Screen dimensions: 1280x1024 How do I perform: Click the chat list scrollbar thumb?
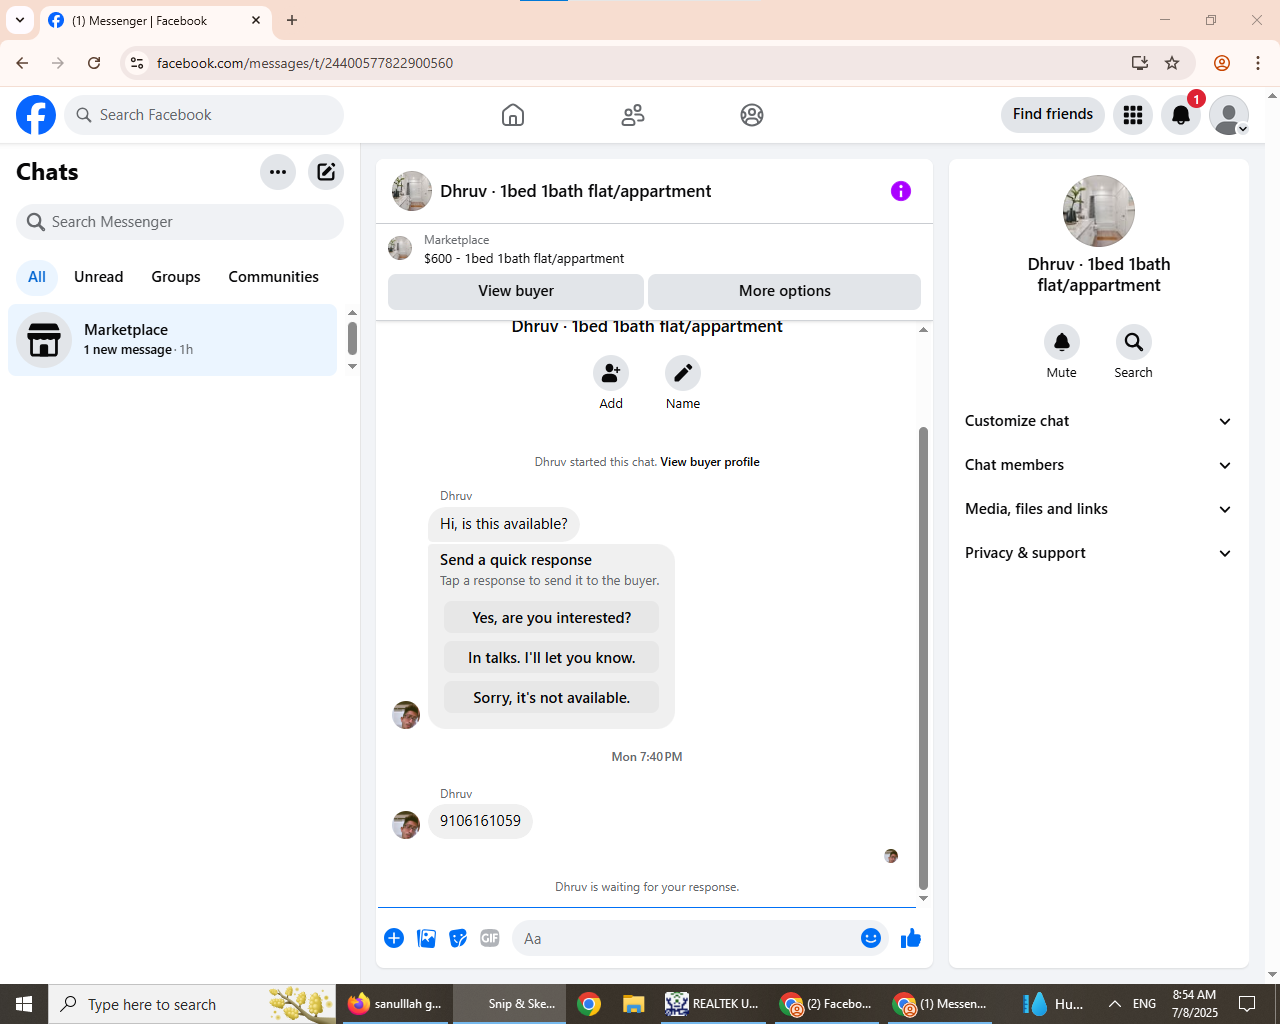tap(352, 338)
